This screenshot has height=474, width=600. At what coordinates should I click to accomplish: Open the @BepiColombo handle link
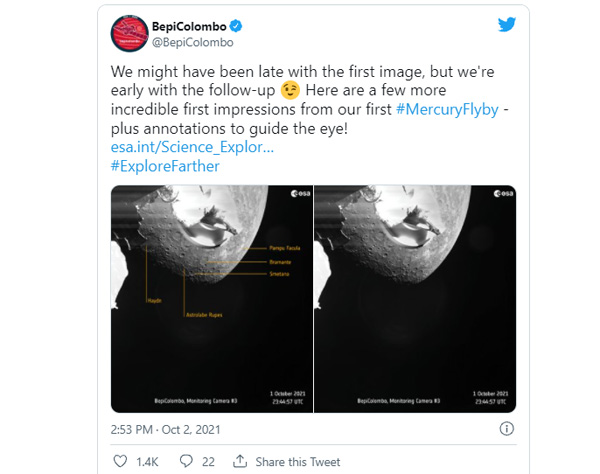pos(195,44)
